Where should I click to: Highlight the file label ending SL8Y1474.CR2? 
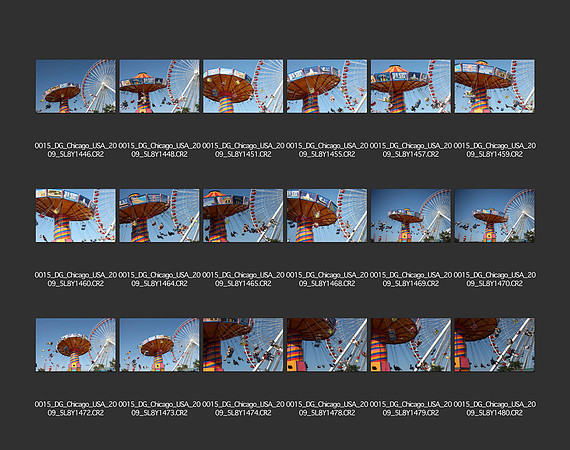pyautogui.click(x=243, y=408)
